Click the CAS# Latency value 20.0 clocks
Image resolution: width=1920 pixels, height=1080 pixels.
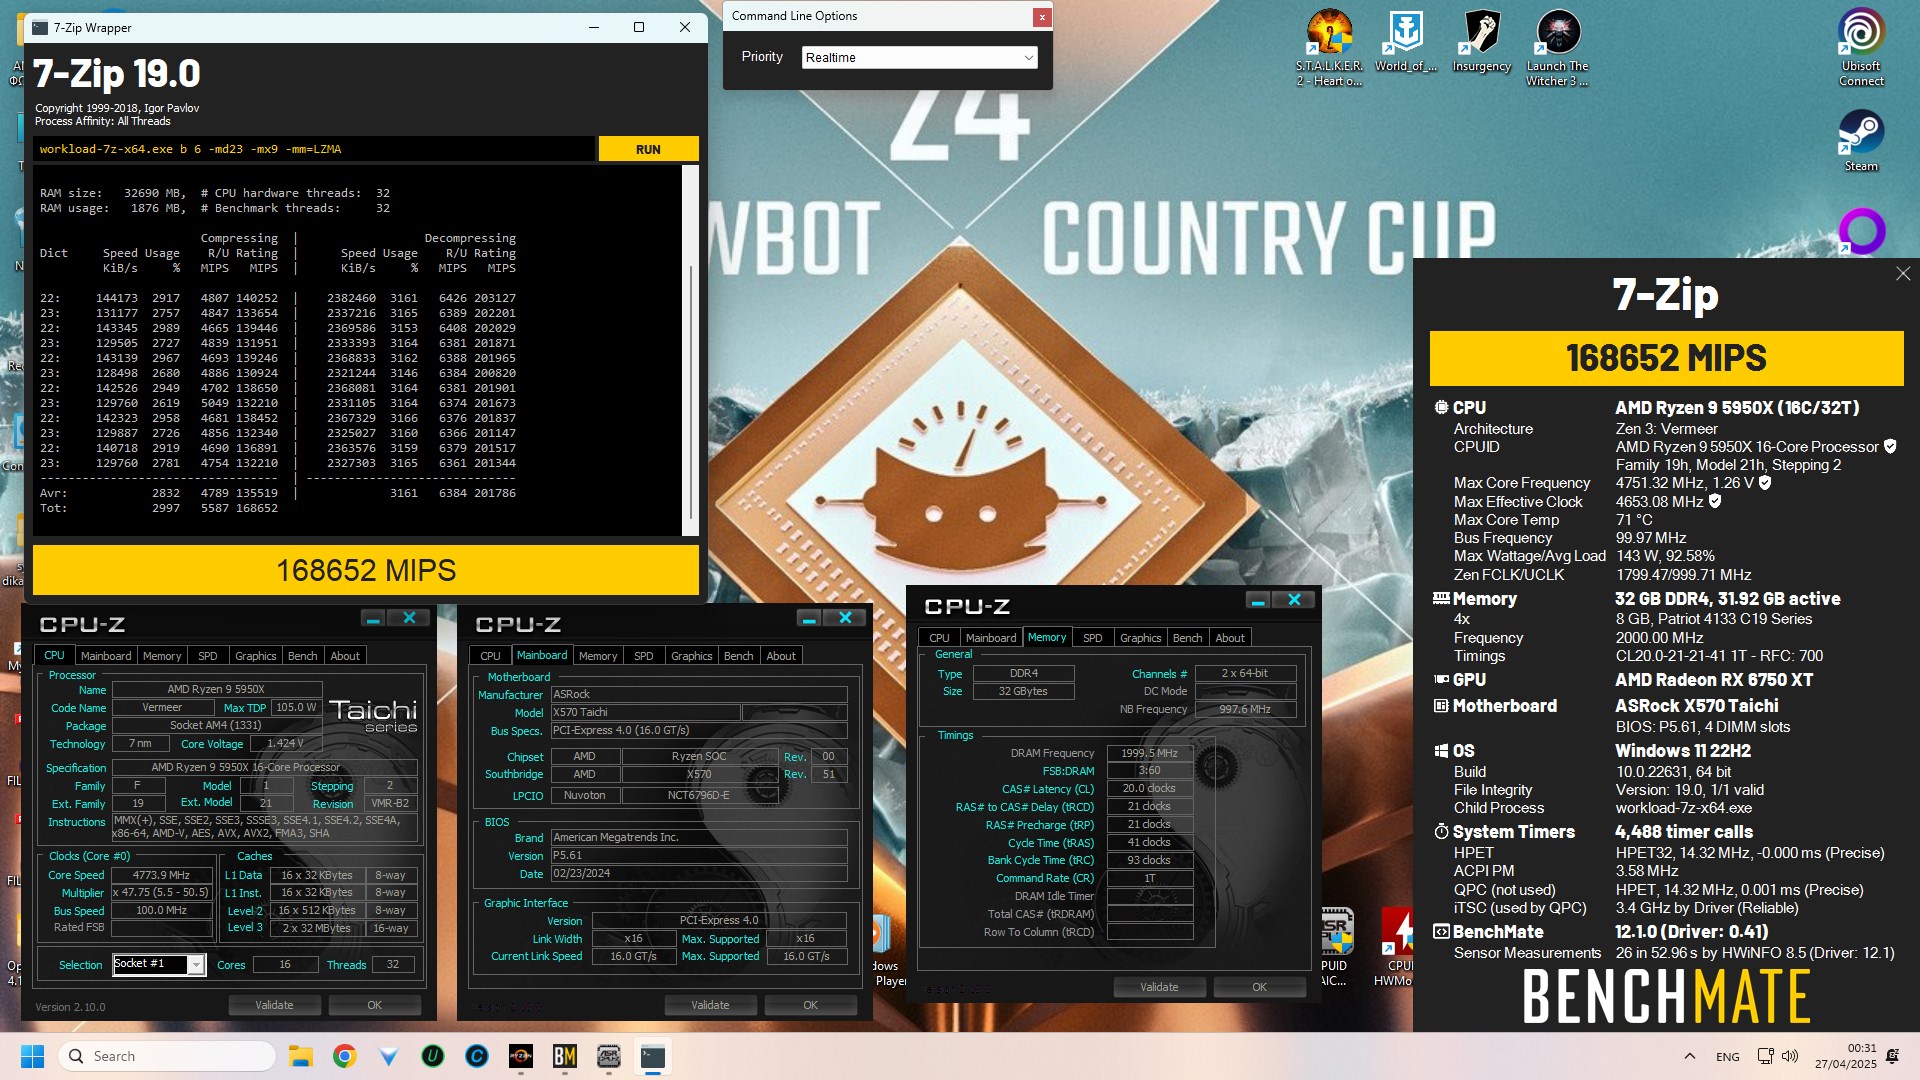point(1149,788)
